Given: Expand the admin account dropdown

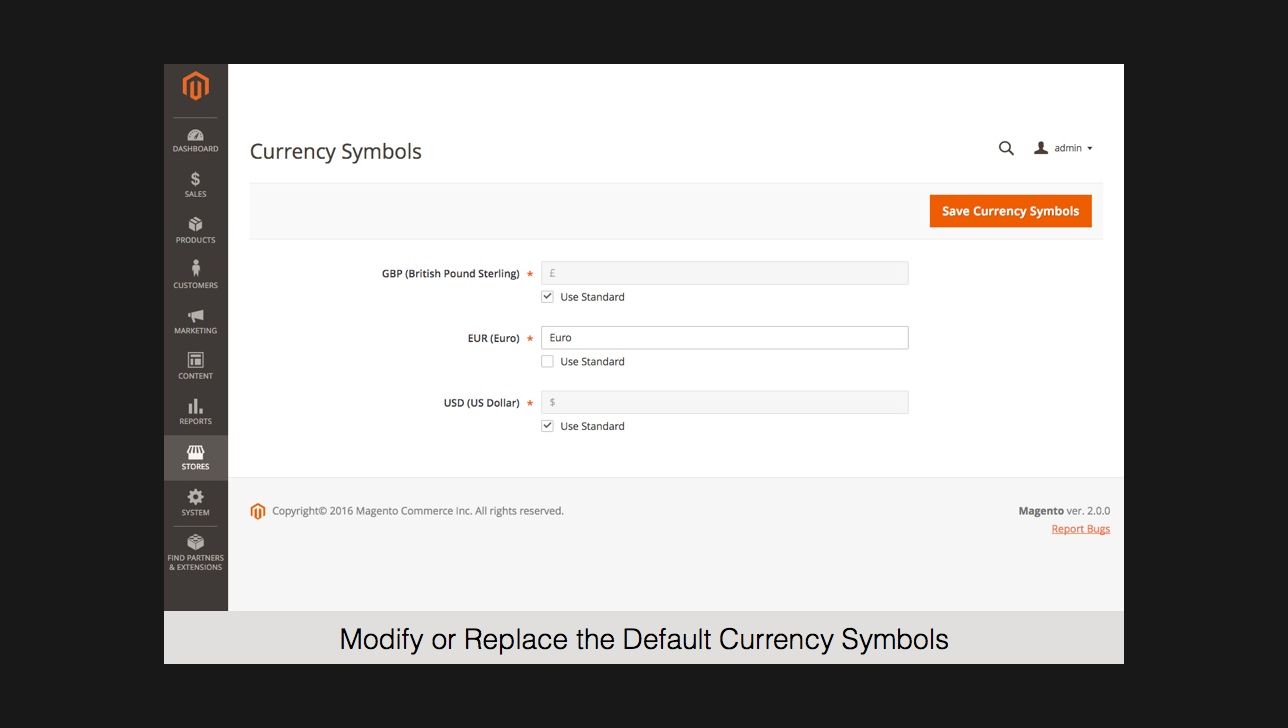Looking at the screenshot, I should (x=1064, y=148).
